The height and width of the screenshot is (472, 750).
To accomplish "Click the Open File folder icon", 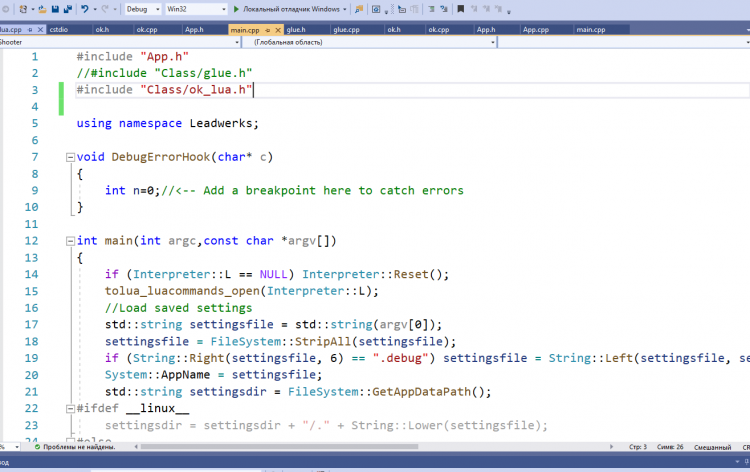I will coord(42,9).
